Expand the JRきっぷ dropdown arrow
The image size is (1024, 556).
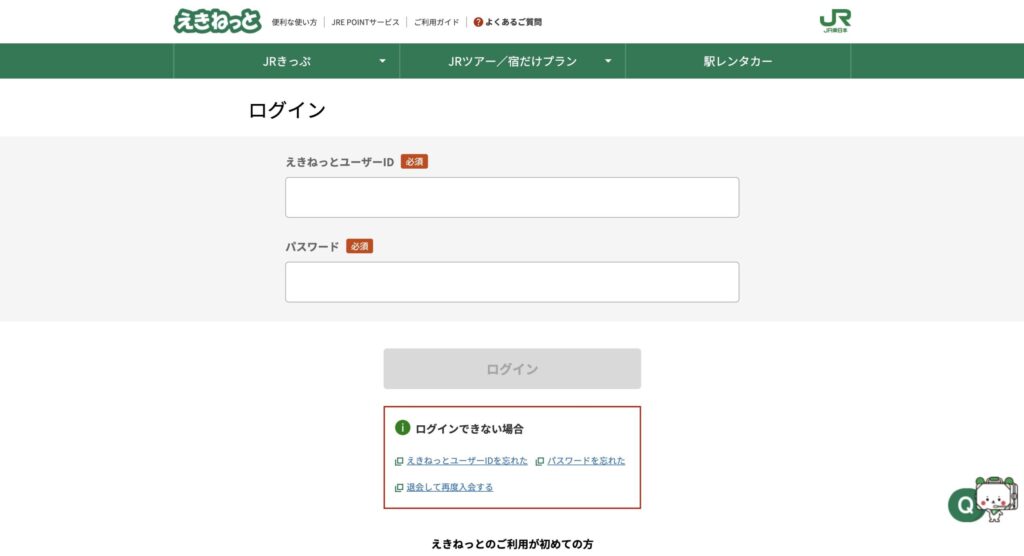383,61
